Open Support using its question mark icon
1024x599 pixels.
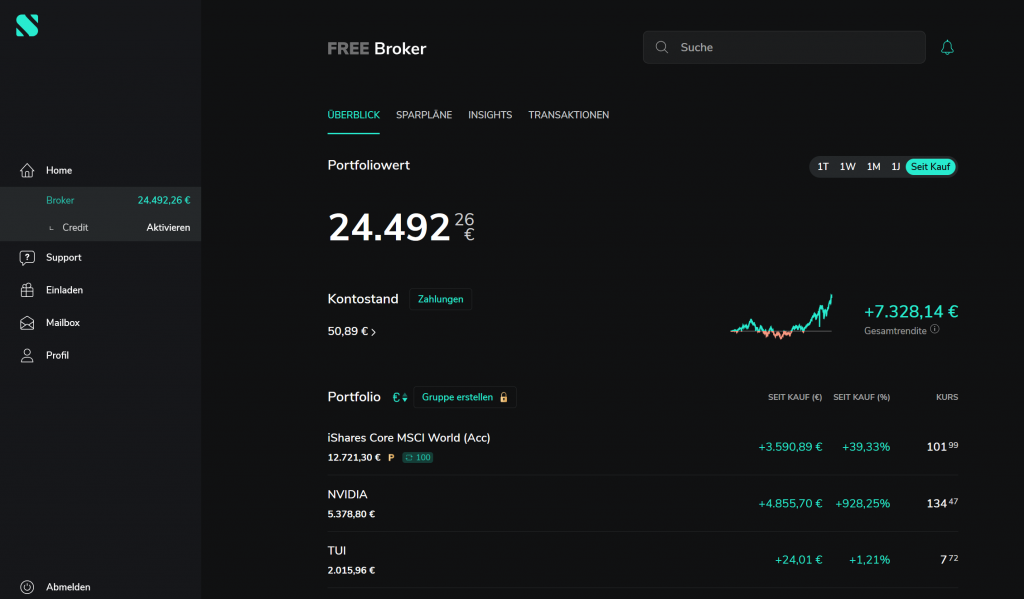pyautogui.click(x=27, y=257)
